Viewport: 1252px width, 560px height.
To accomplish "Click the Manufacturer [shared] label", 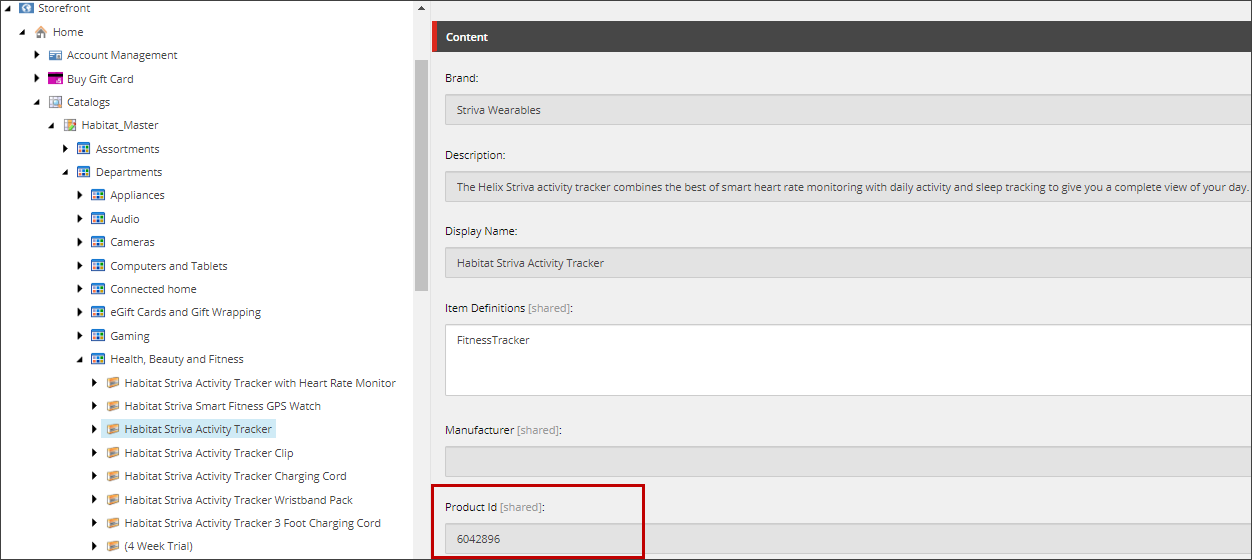I will pyautogui.click(x=502, y=430).
